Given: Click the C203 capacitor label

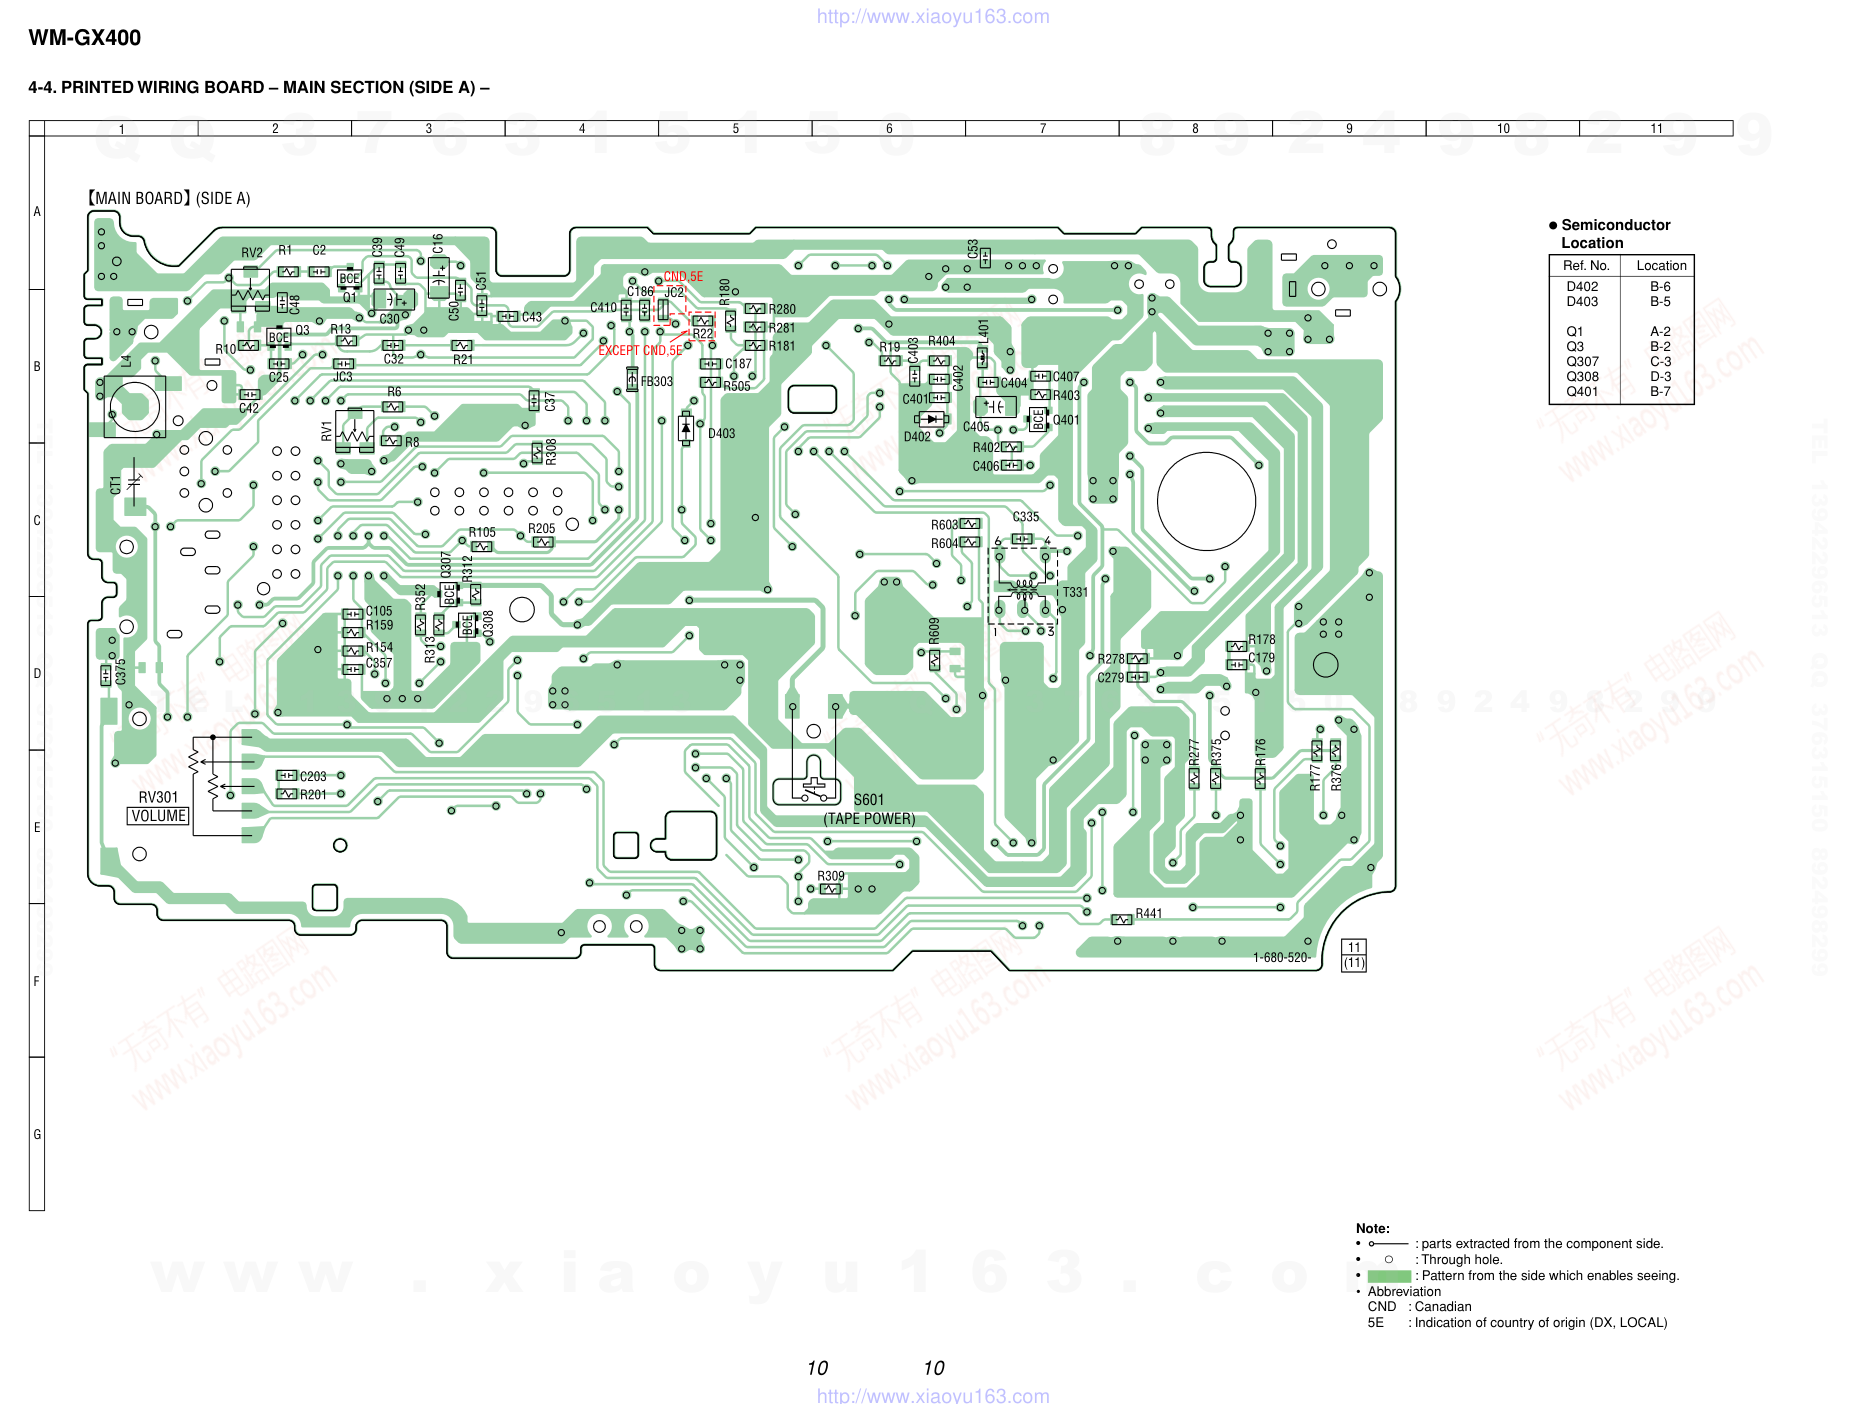Looking at the screenshot, I should pos(313,777).
